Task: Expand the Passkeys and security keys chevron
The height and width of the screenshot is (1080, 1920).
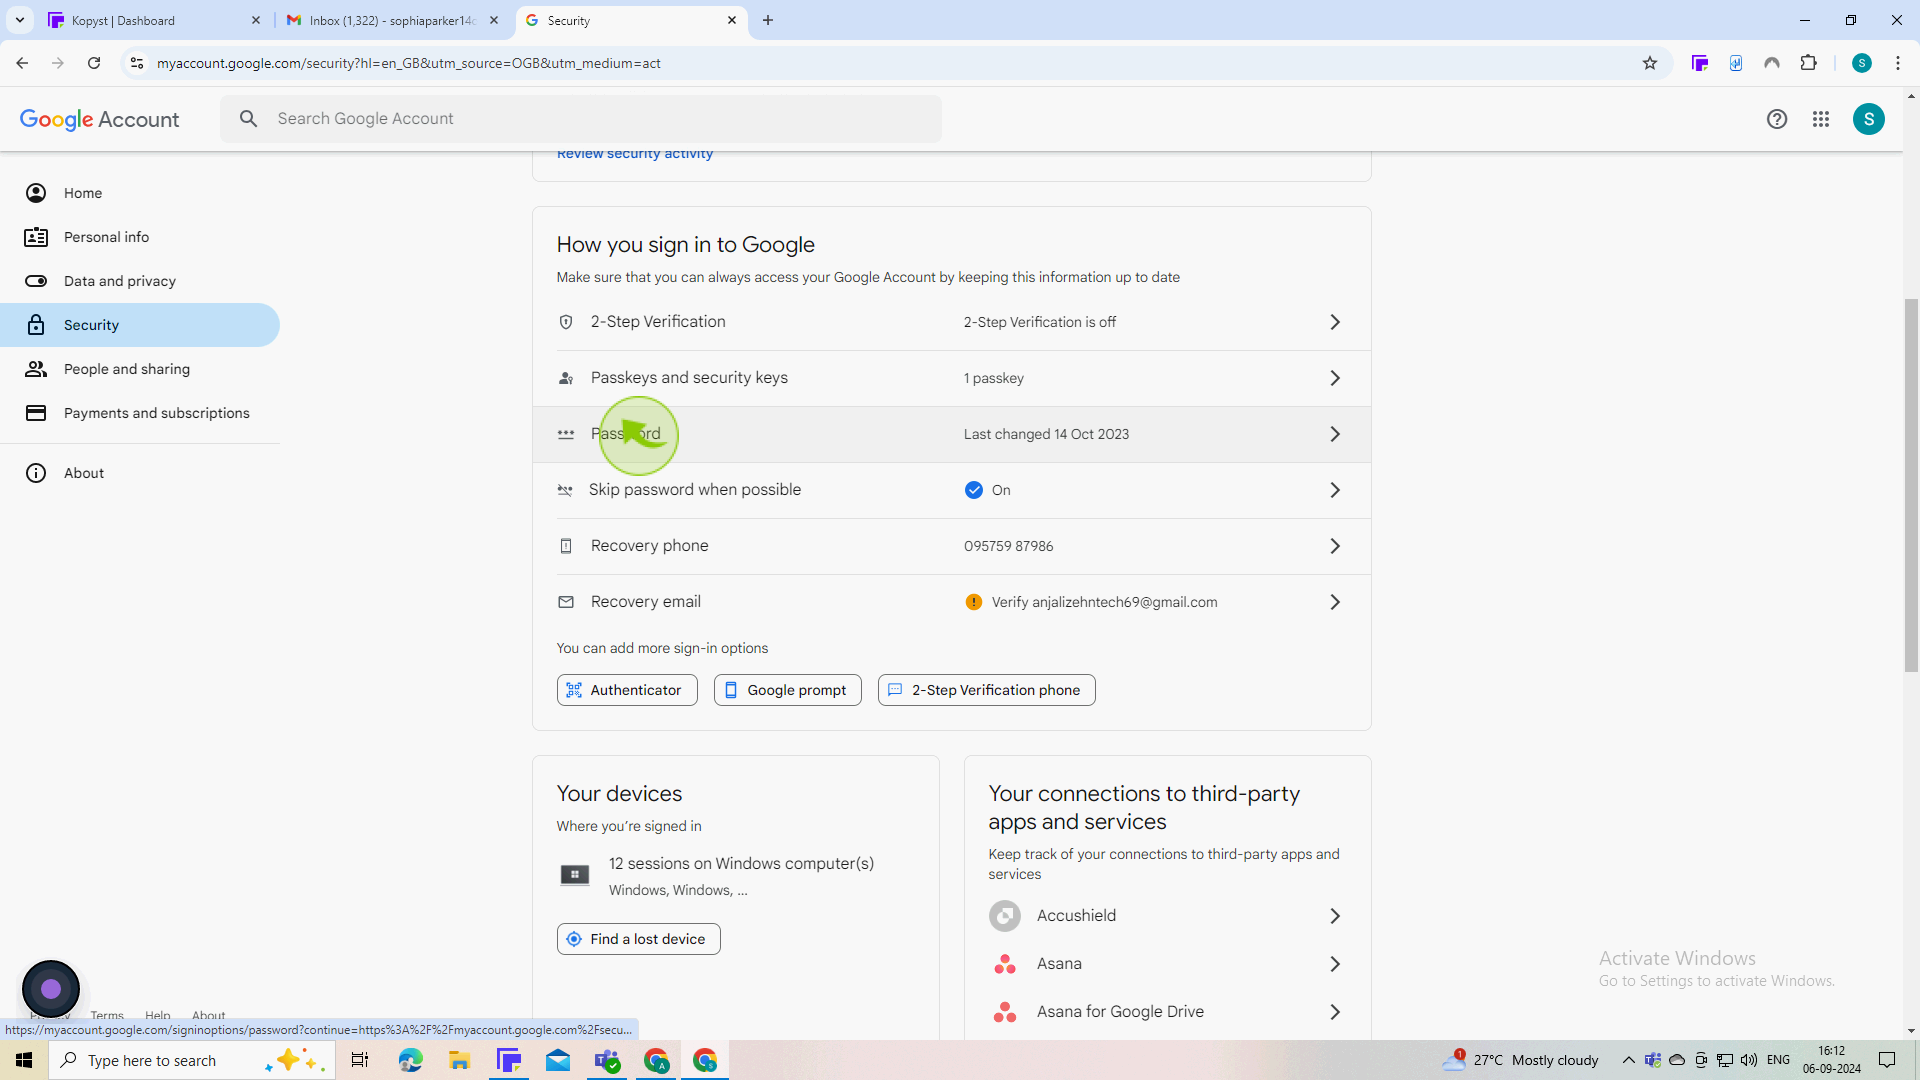Action: click(x=1335, y=378)
